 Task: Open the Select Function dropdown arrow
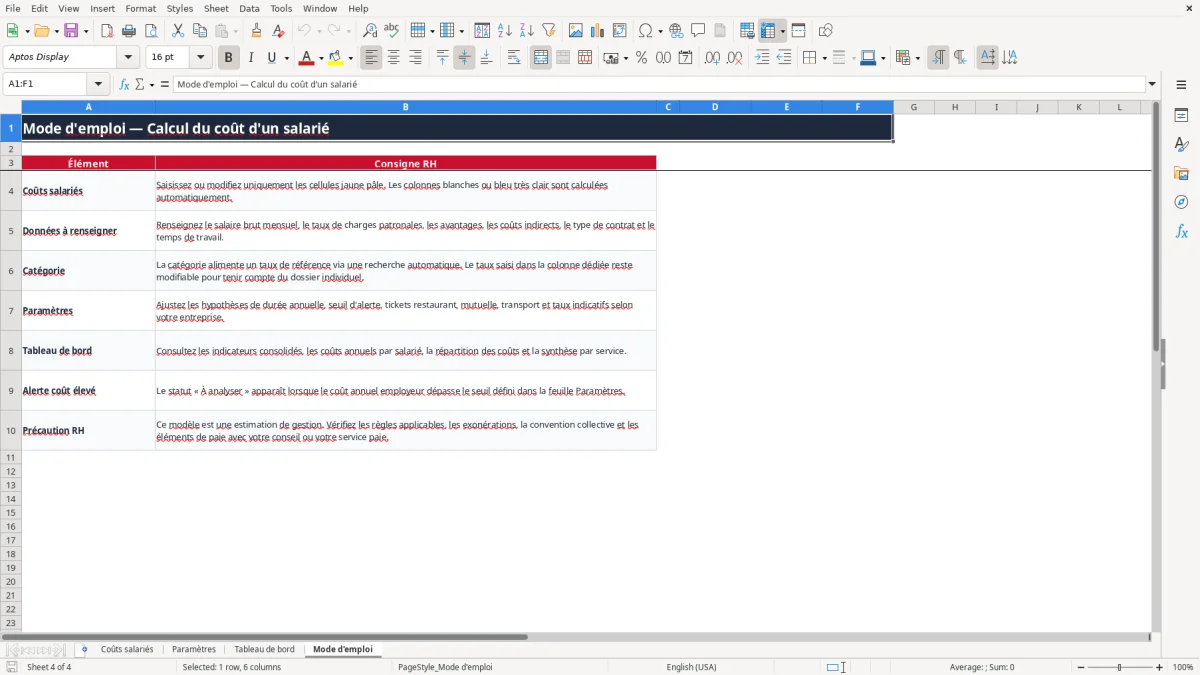point(152,84)
